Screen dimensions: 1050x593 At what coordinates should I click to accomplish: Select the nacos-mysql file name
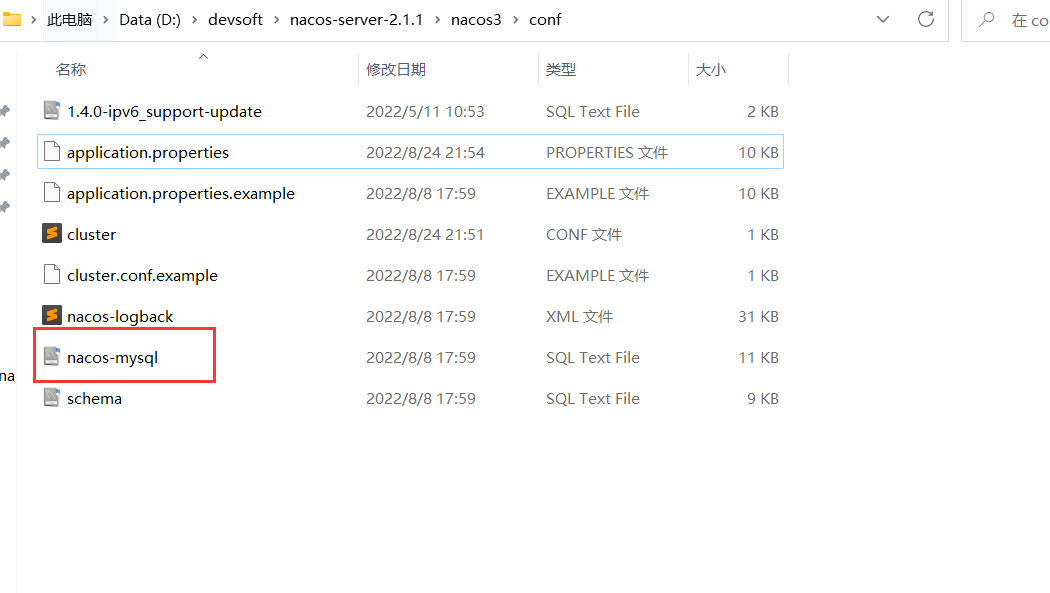coord(112,357)
